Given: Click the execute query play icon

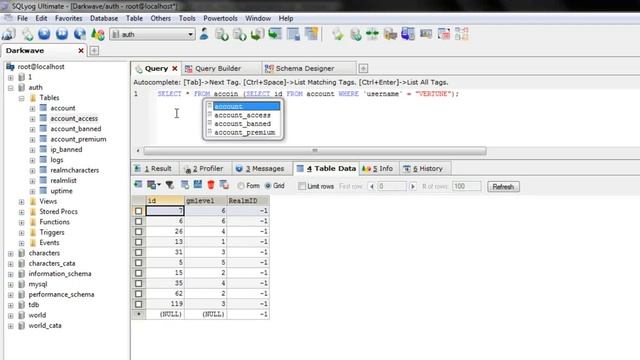Looking at the screenshot, I should 44,34.
